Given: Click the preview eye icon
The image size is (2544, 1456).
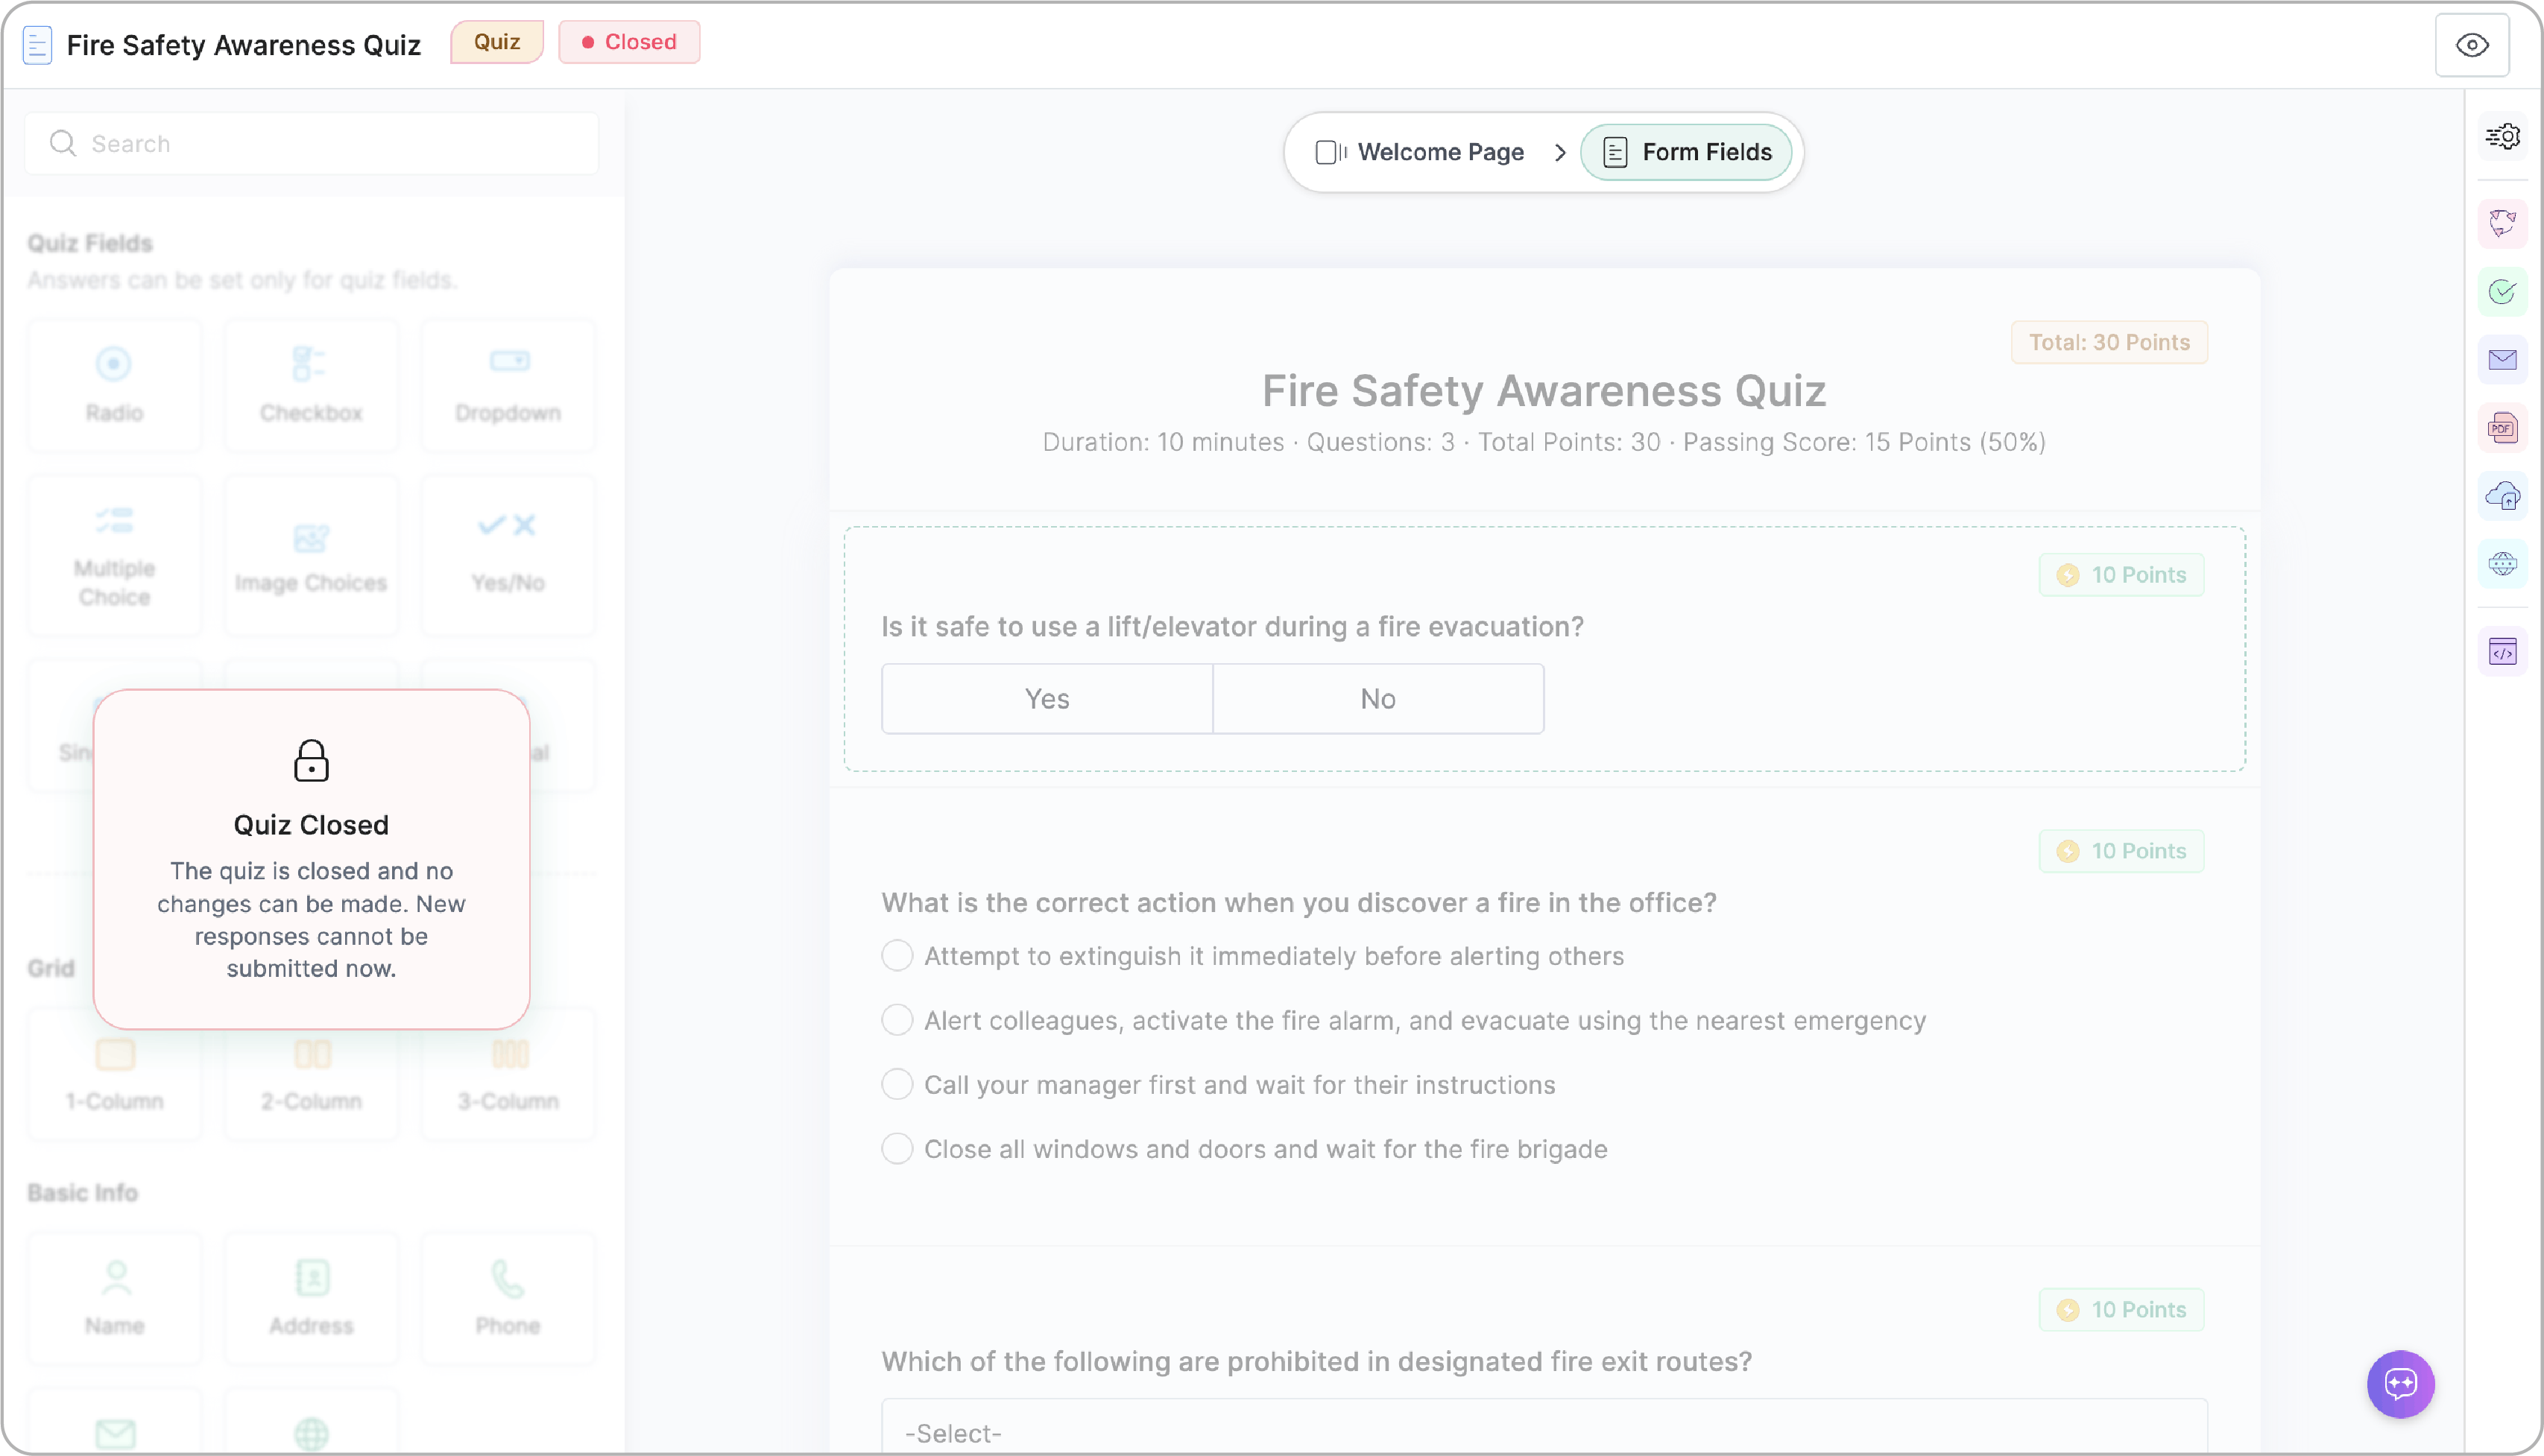Looking at the screenshot, I should click(2471, 45).
